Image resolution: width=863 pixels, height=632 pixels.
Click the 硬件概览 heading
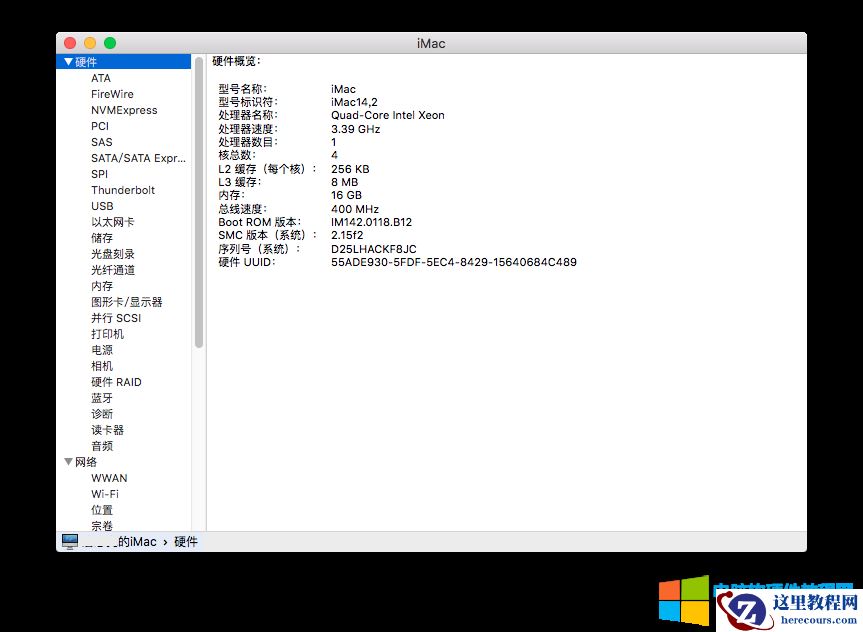coord(236,61)
